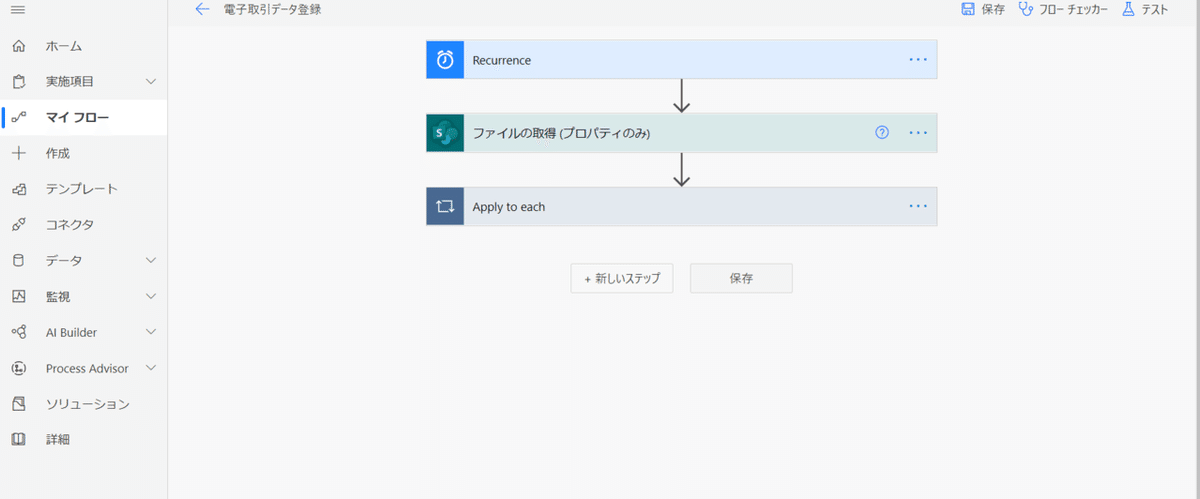Expand the 監視 chevron
Image resolution: width=1200 pixels, height=499 pixels.
(x=151, y=297)
